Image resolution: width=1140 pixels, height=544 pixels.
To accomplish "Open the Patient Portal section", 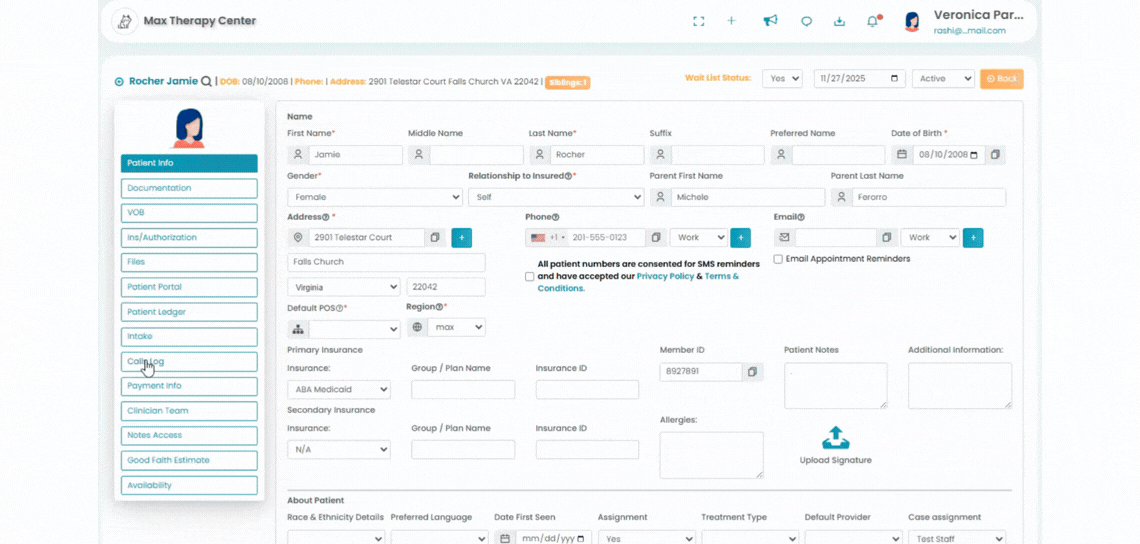I will (189, 287).
